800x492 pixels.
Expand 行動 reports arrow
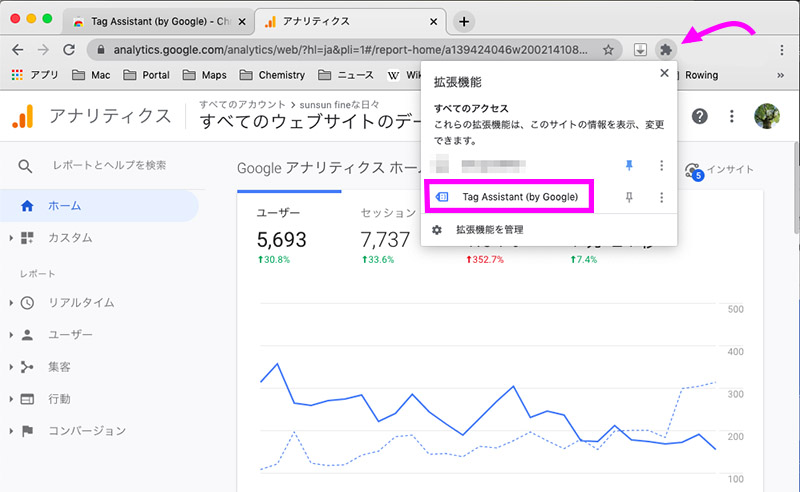pyautogui.click(x=11, y=399)
